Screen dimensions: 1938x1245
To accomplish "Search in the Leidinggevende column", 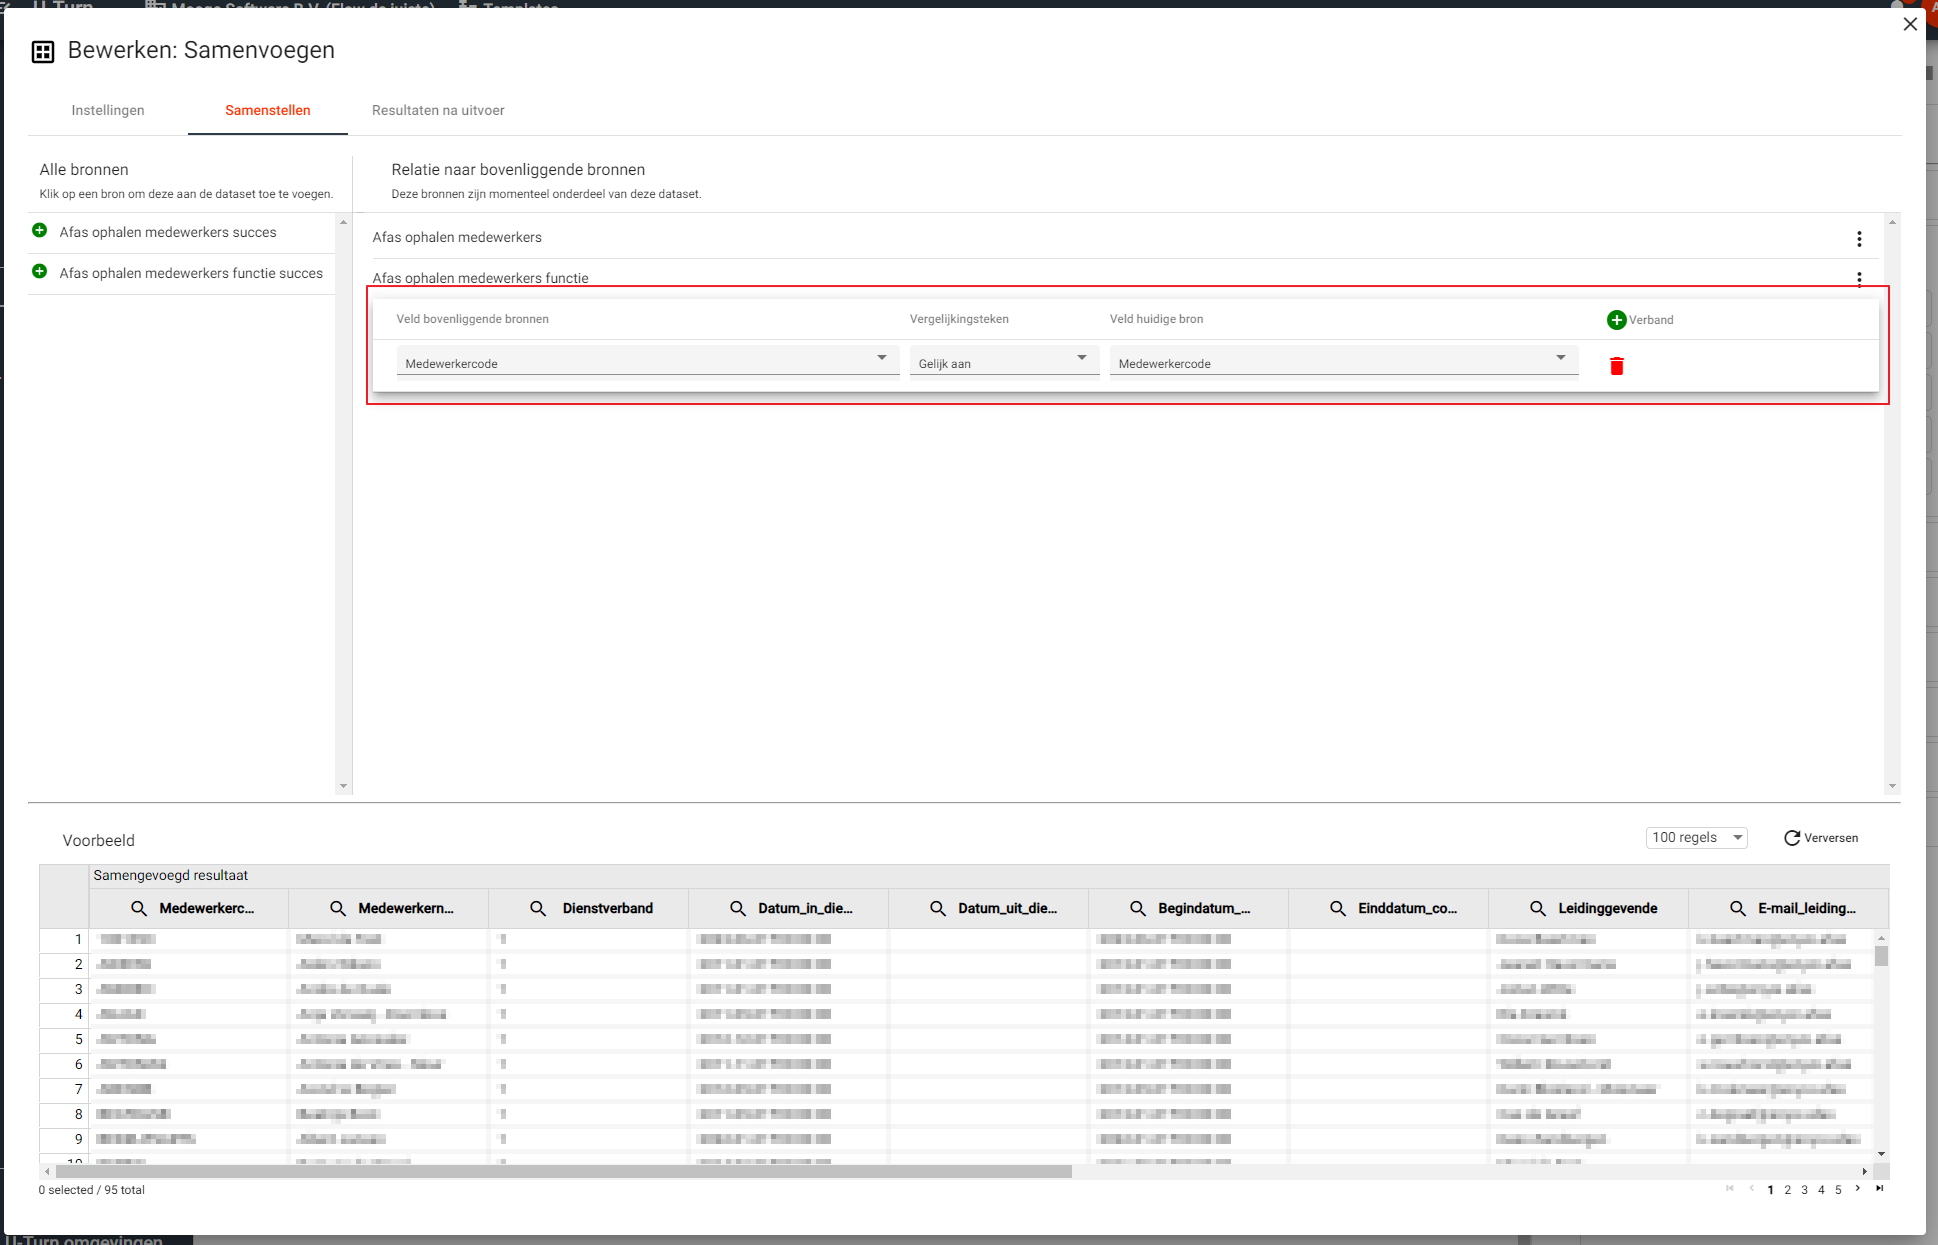I will tap(1538, 908).
